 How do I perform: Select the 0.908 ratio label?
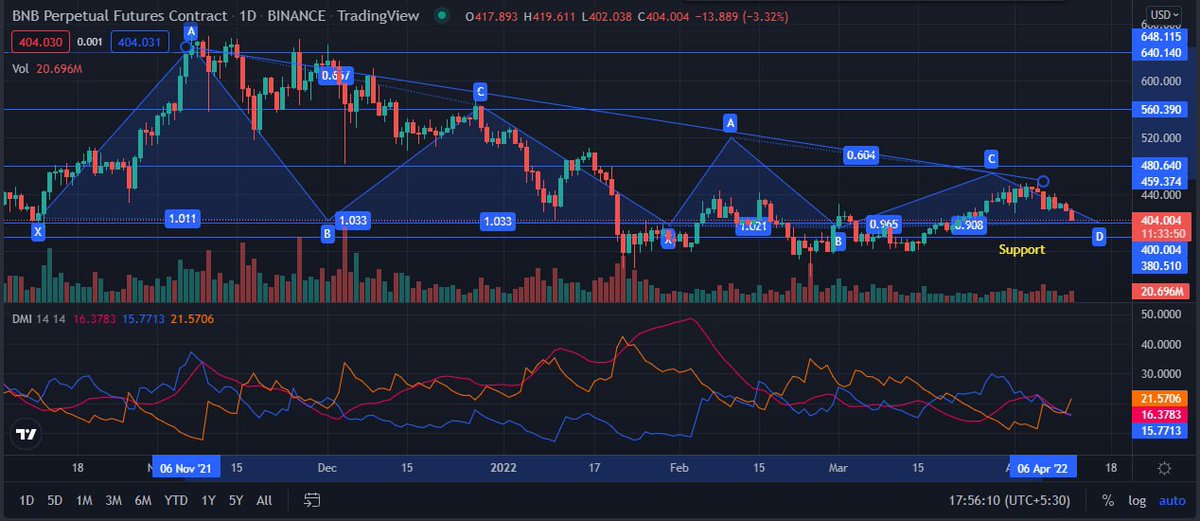967,226
